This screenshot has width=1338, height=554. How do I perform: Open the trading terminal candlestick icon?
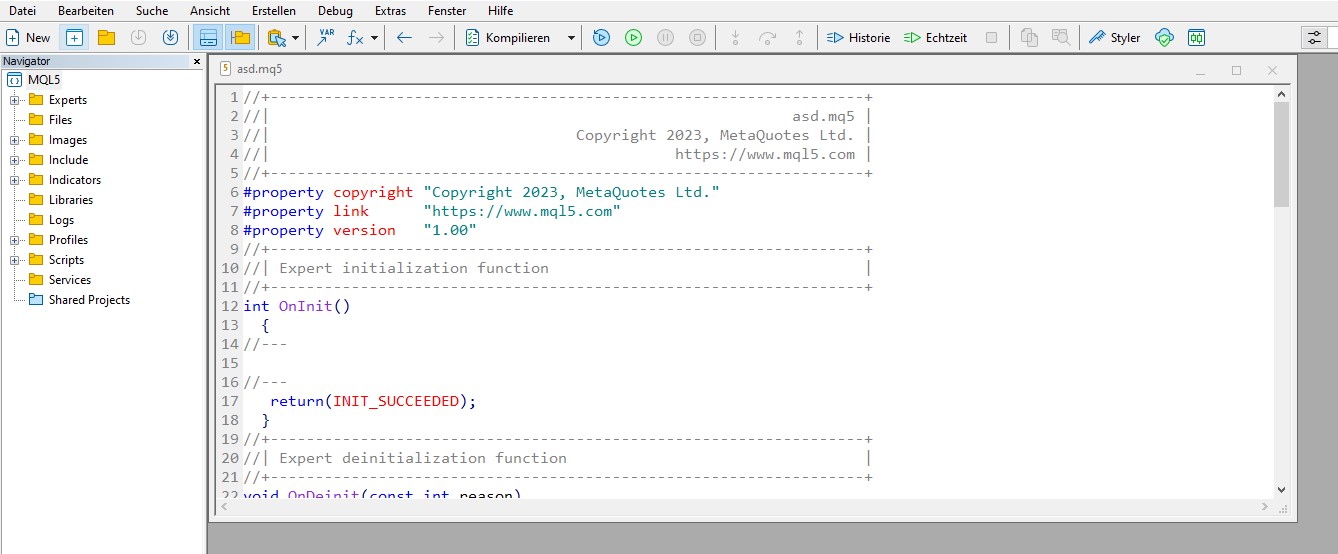(1196, 37)
